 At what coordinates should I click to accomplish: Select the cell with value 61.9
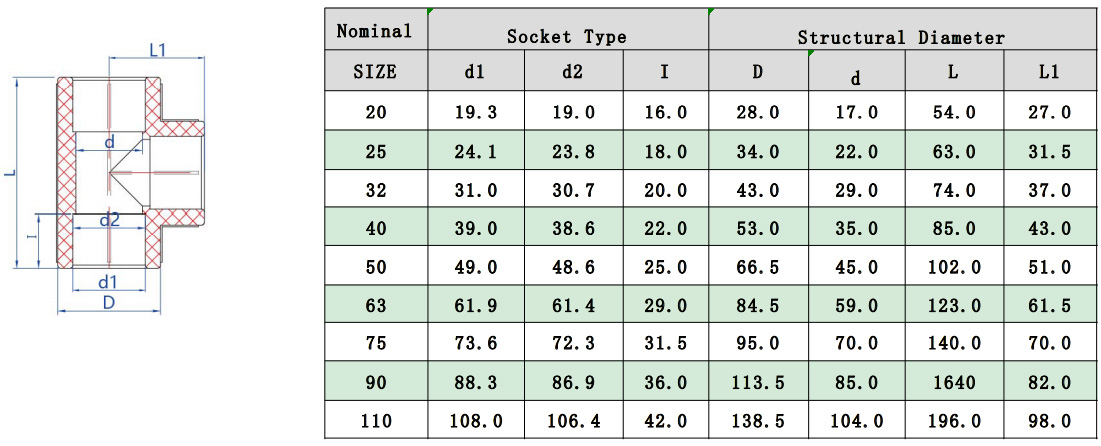[x=476, y=305]
